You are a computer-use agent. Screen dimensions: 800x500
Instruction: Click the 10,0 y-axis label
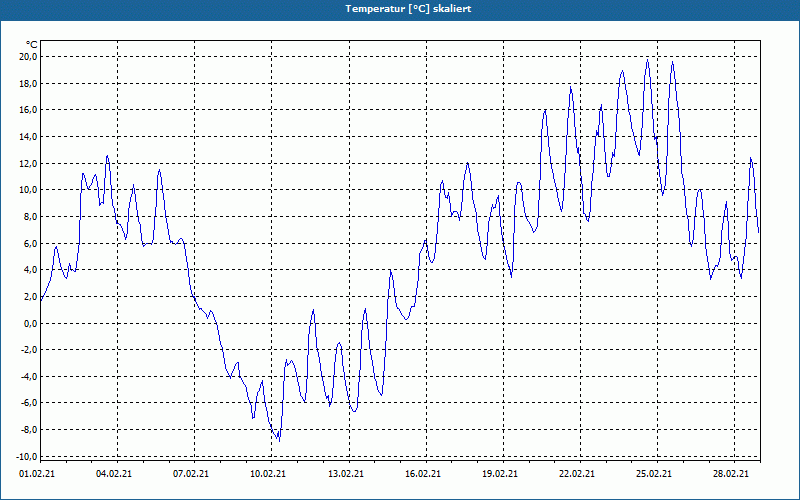28,190
